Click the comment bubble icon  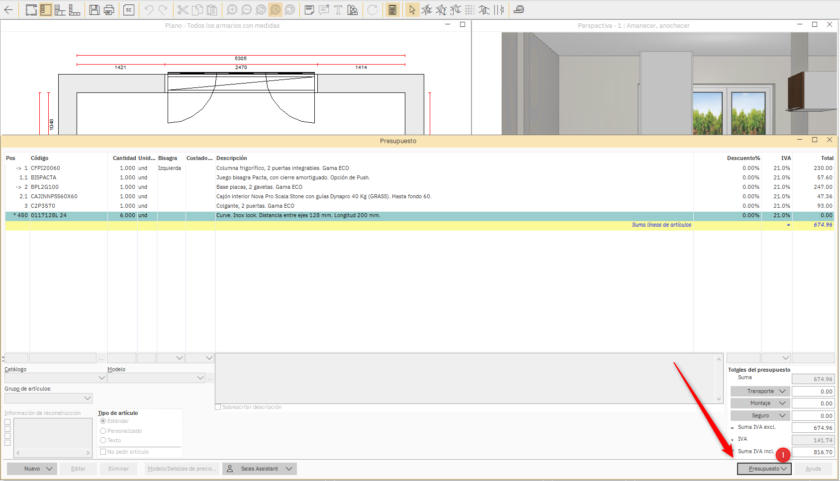coord(324,10)
